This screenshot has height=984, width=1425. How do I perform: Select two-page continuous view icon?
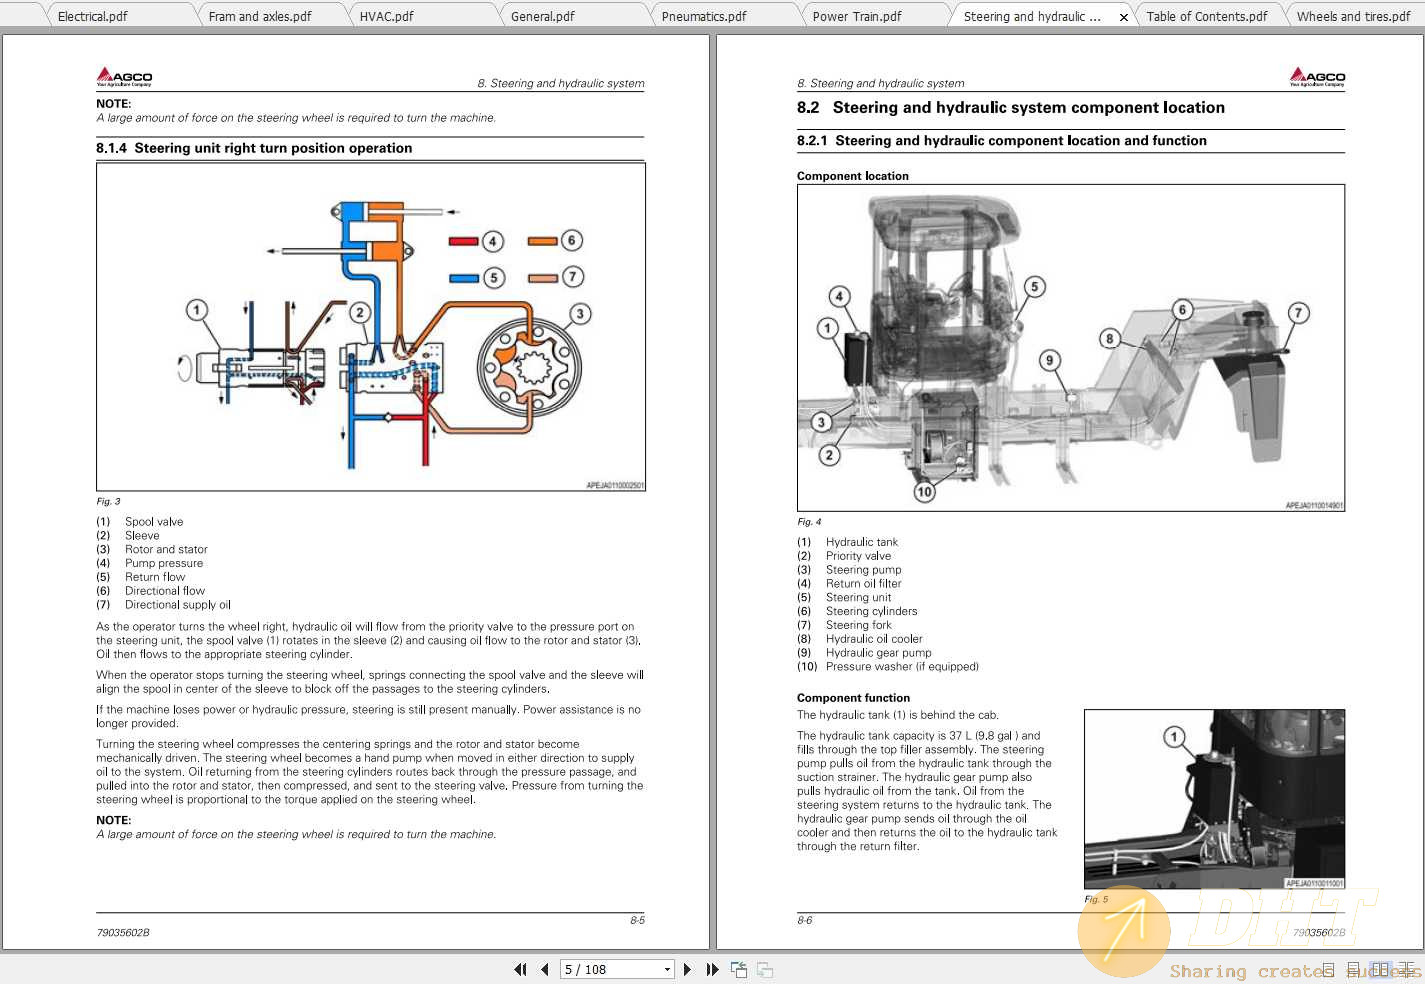click(1406, 969)
